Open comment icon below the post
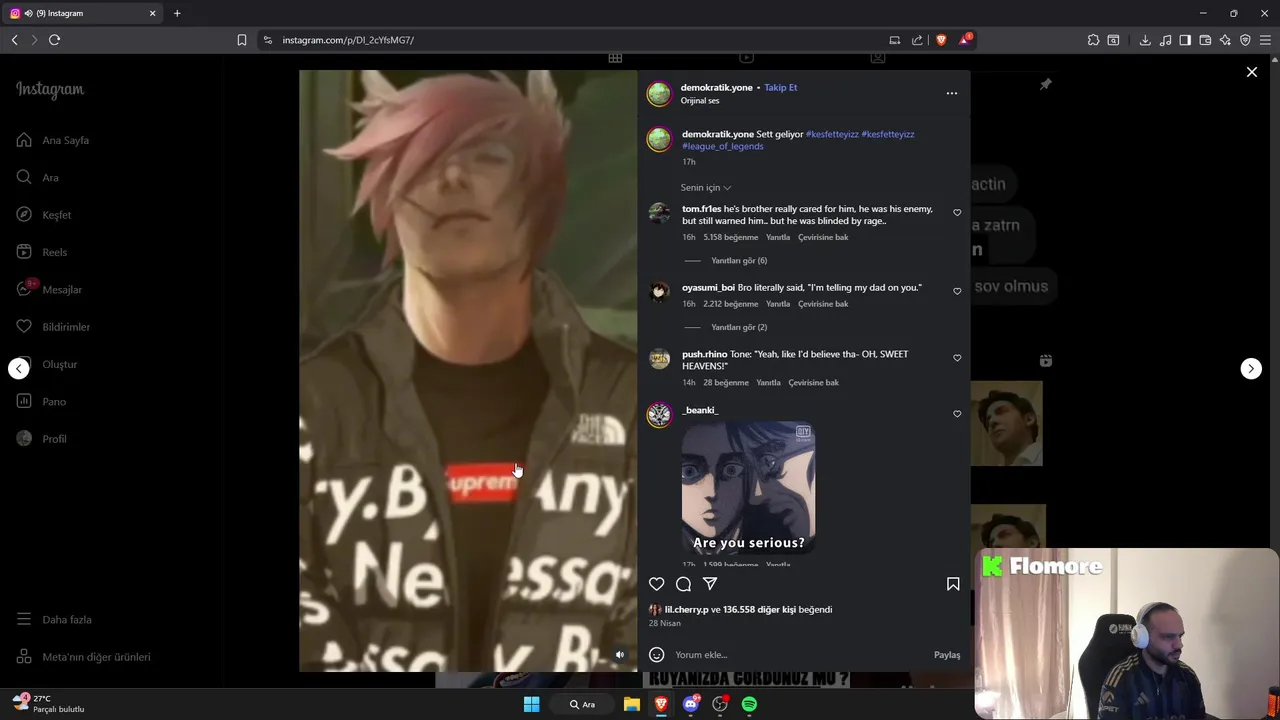 [683, 584]
